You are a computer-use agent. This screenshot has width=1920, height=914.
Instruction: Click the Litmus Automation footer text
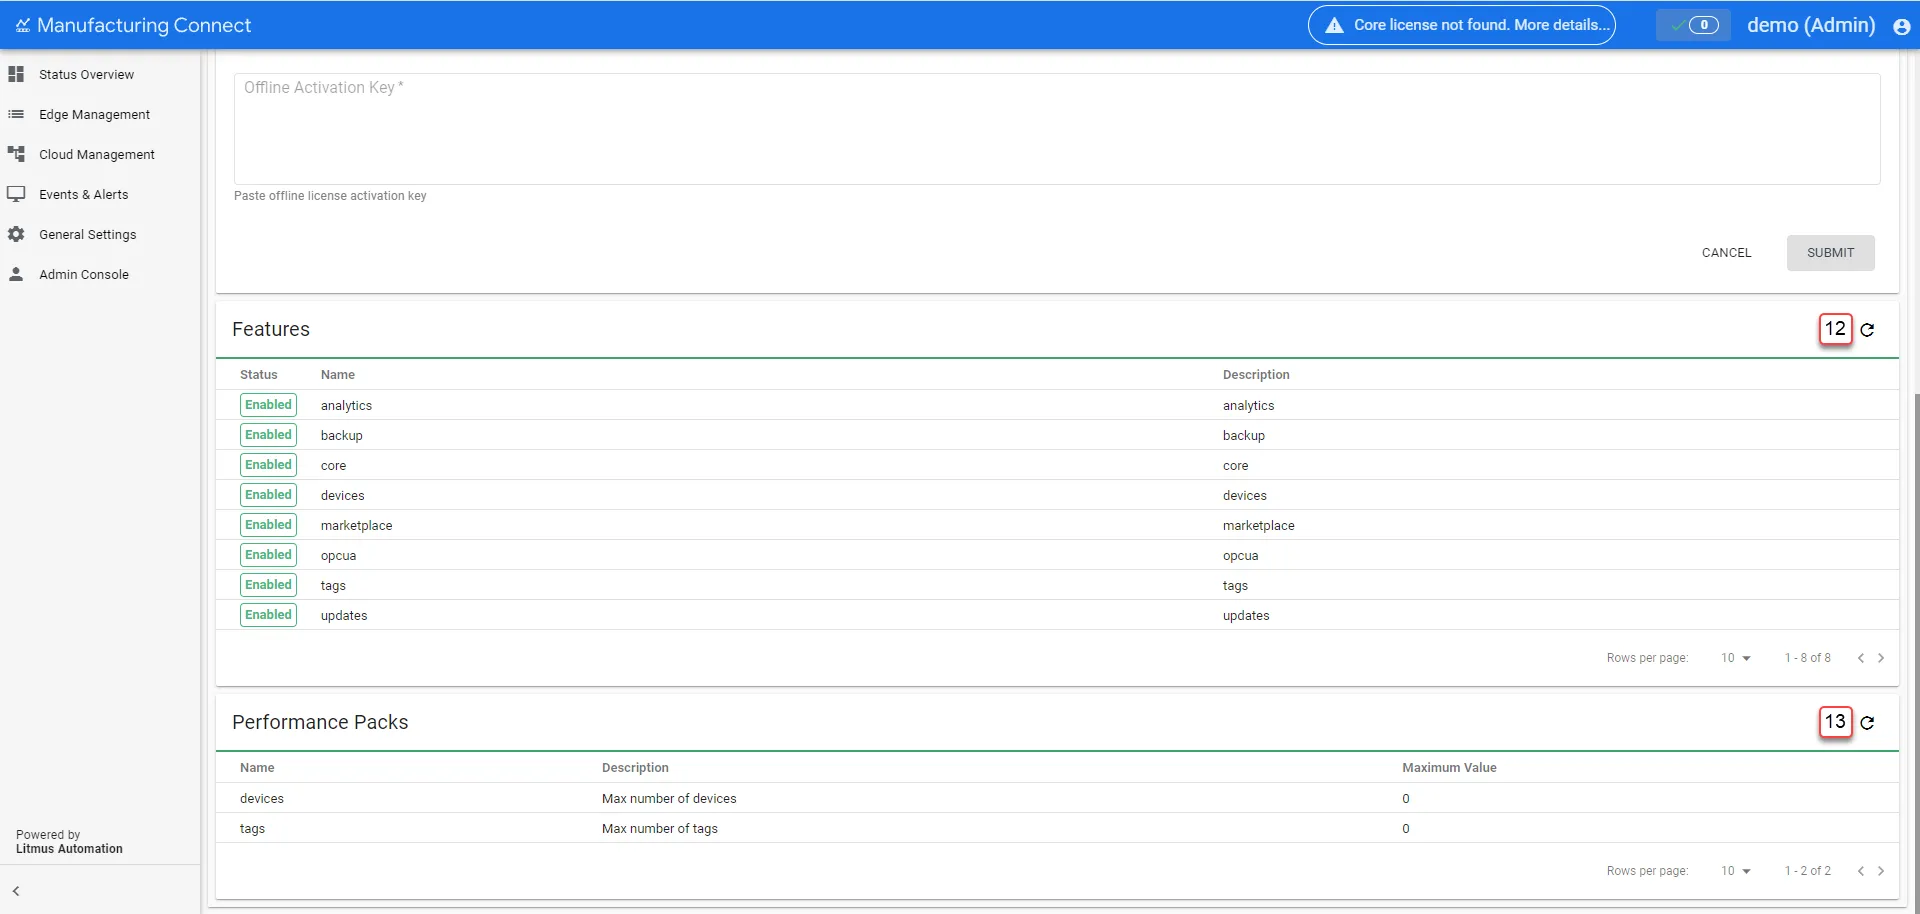pyautogui.click(x=69, y=849)
